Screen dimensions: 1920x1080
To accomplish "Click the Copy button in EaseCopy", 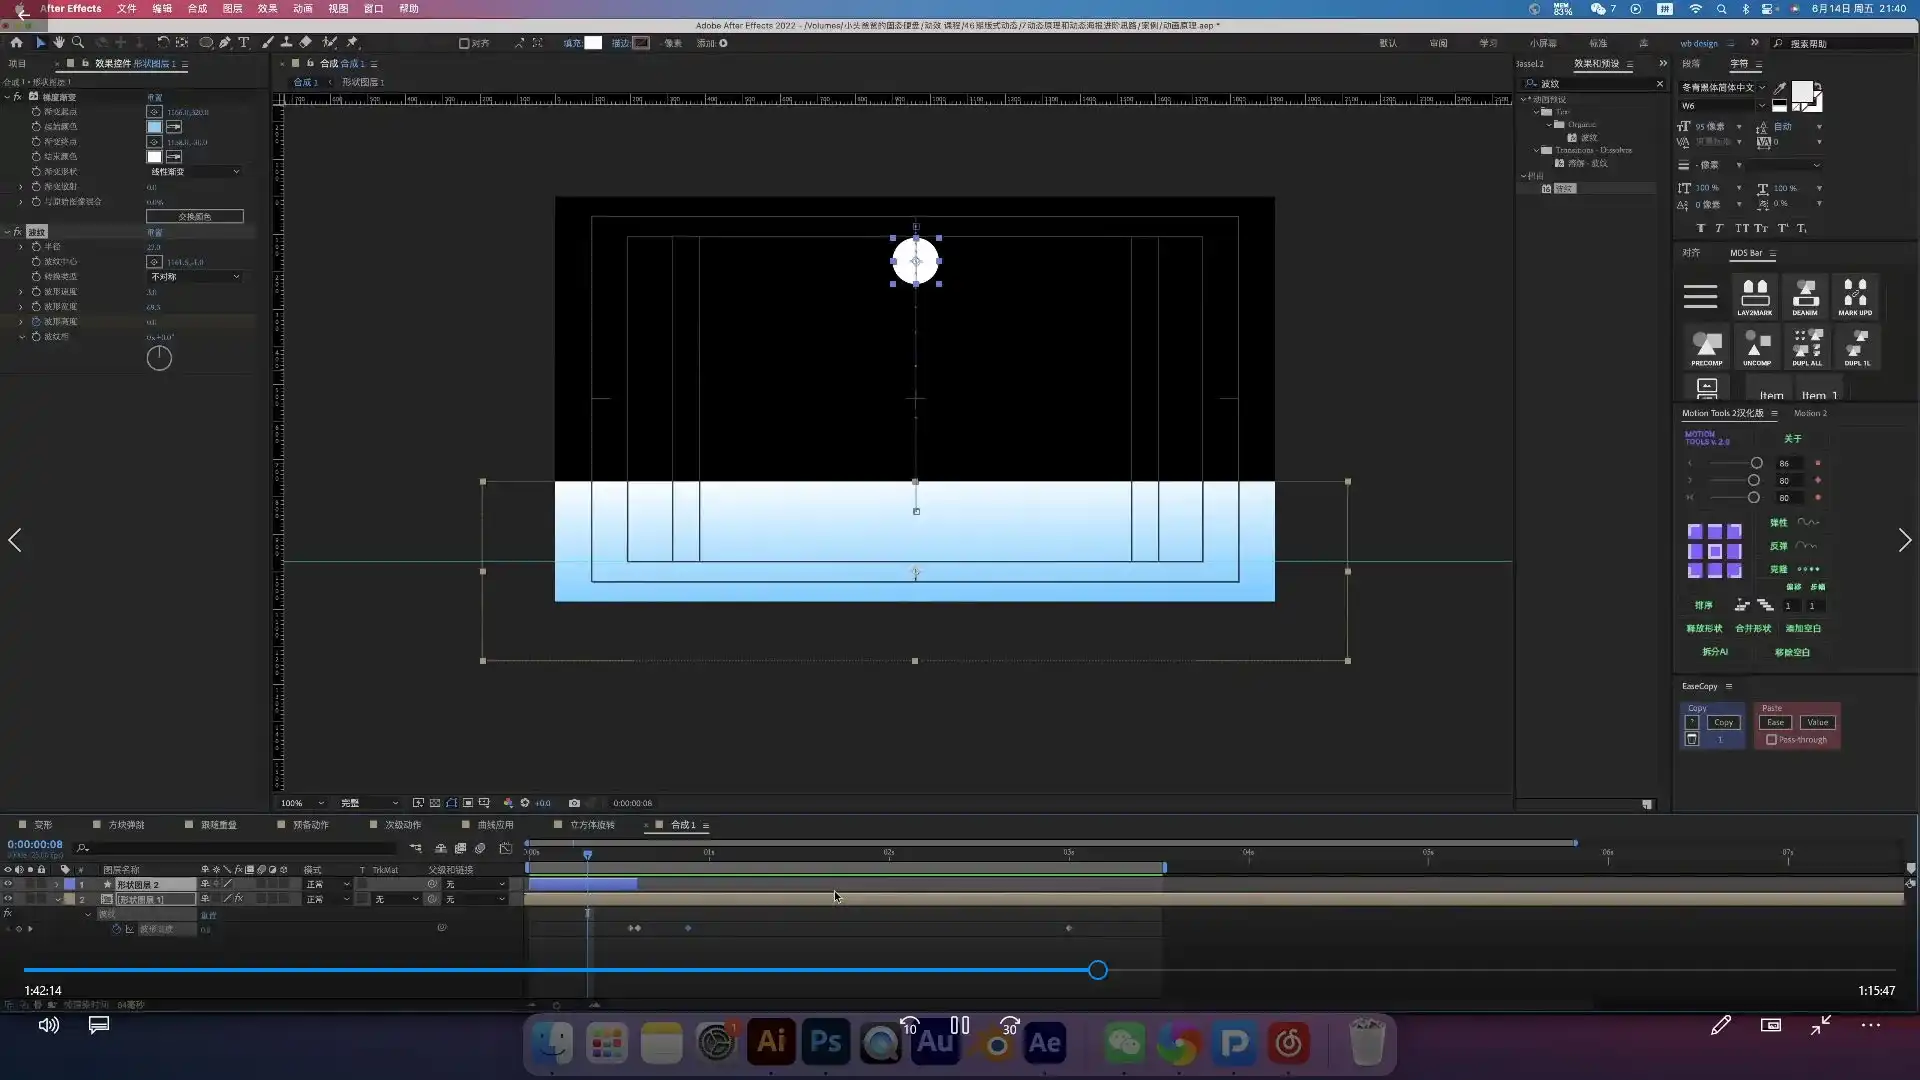I will 1723,722.
